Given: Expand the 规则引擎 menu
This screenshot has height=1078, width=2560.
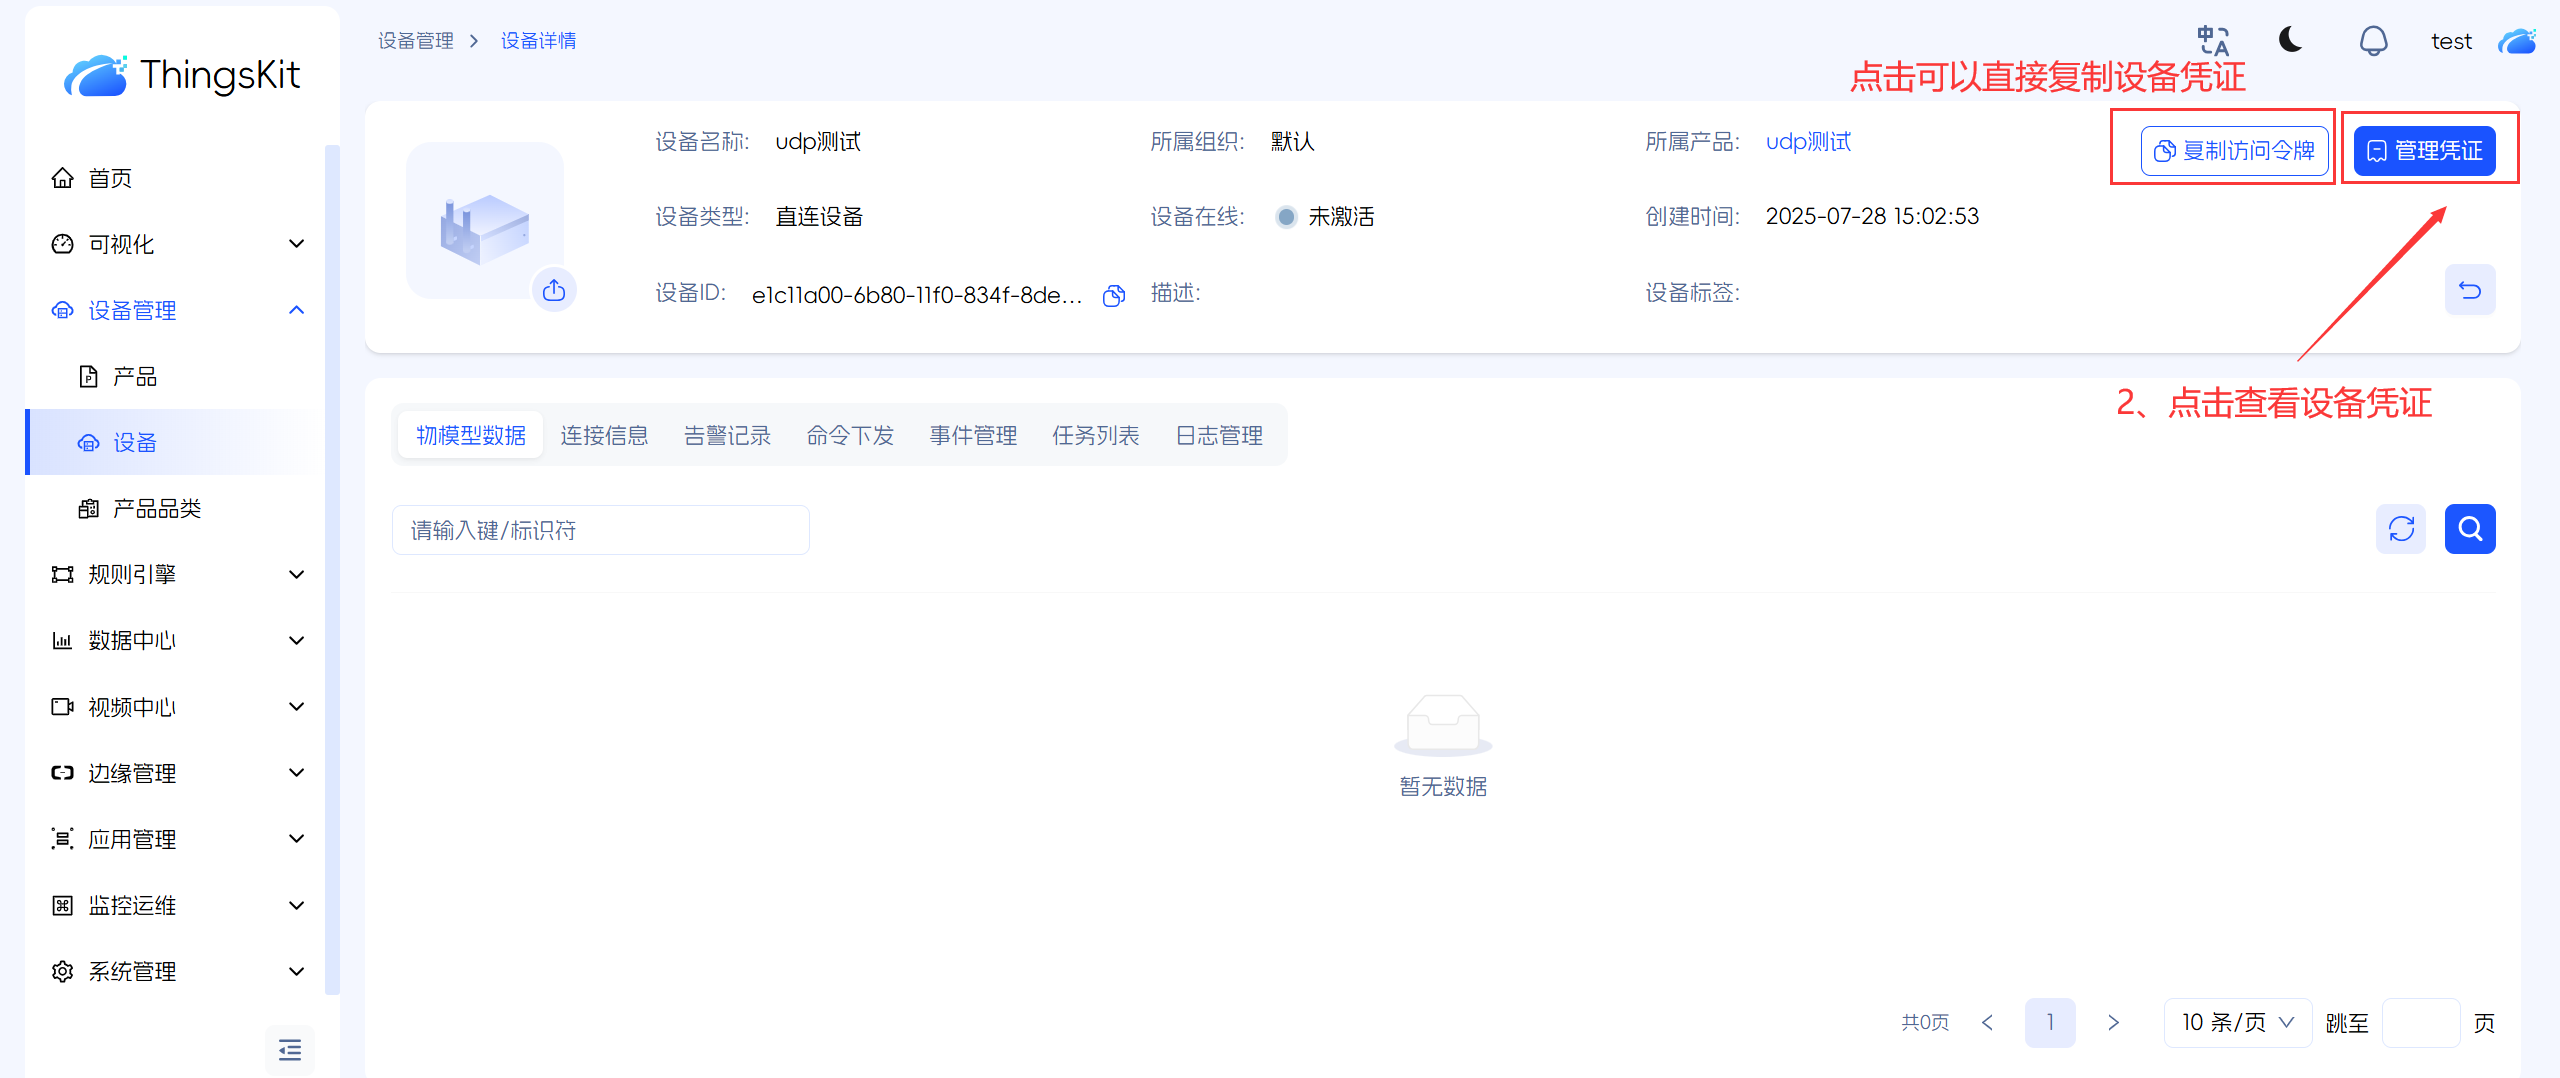Looking at the screenshot, I should [x=296, y=574].
